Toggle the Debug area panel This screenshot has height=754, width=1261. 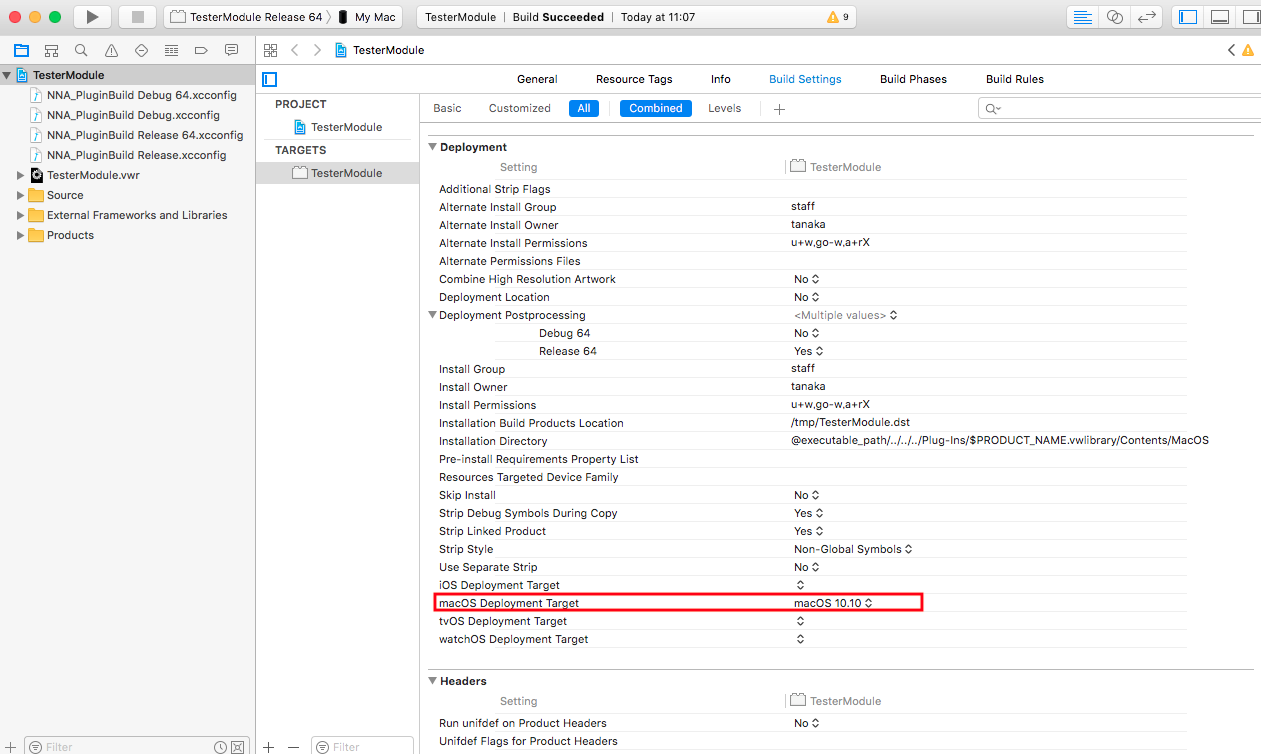(1219, 17)
